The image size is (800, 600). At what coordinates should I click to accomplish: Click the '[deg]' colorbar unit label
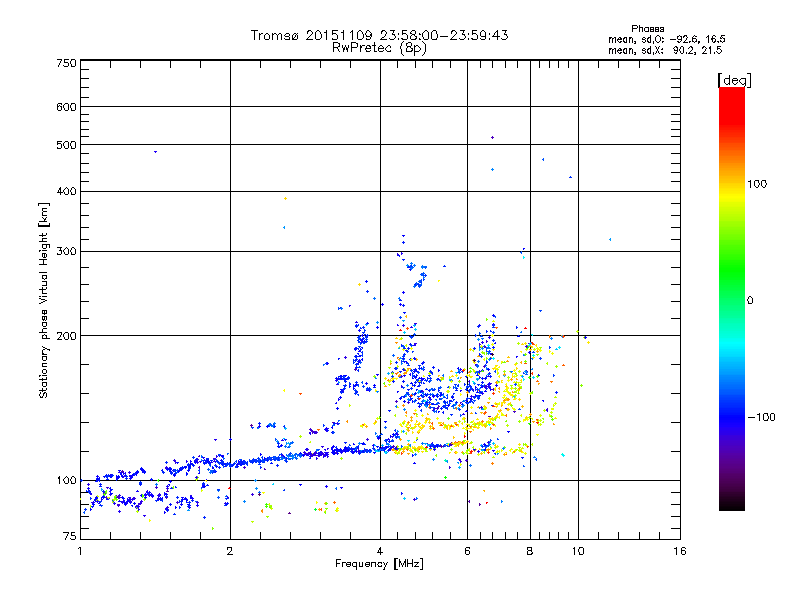(734, 80)
